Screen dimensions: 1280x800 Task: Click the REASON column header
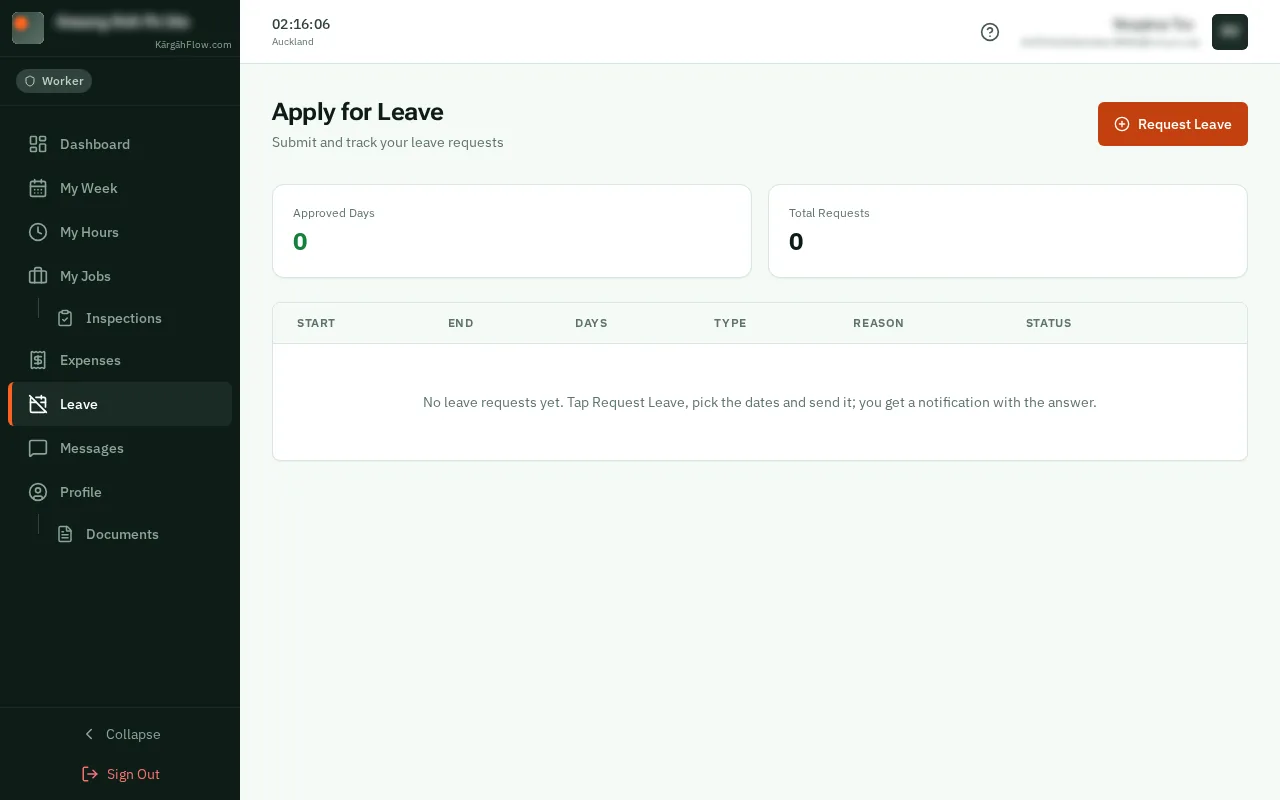click(878, 323)
